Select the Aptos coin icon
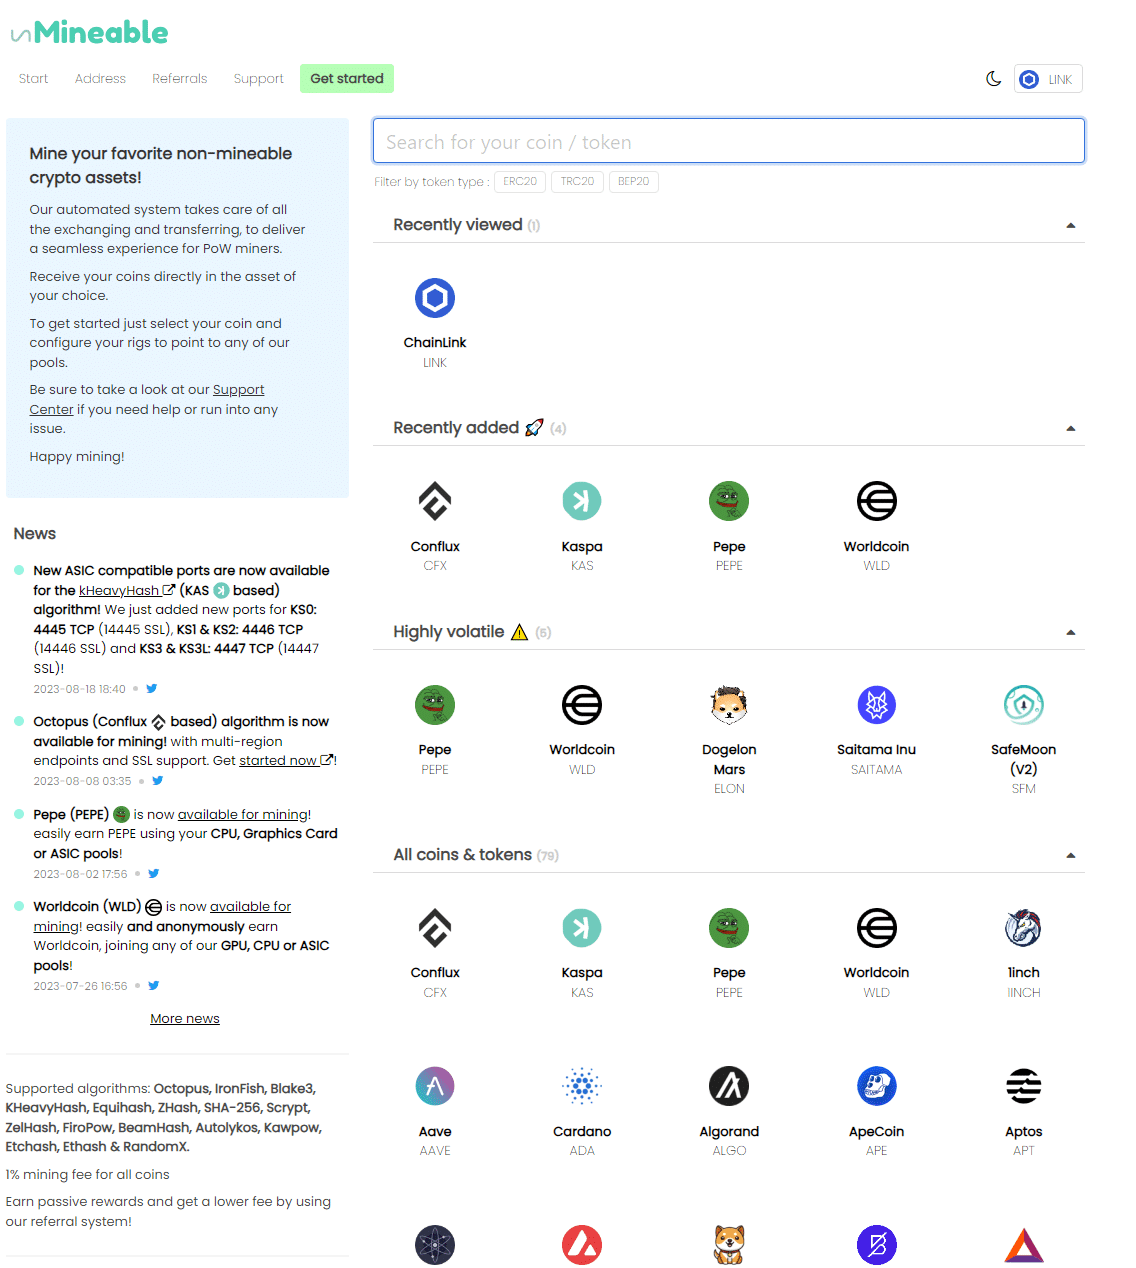This screenshot has width=1136, height=1268. [x=1024, y=1086]
